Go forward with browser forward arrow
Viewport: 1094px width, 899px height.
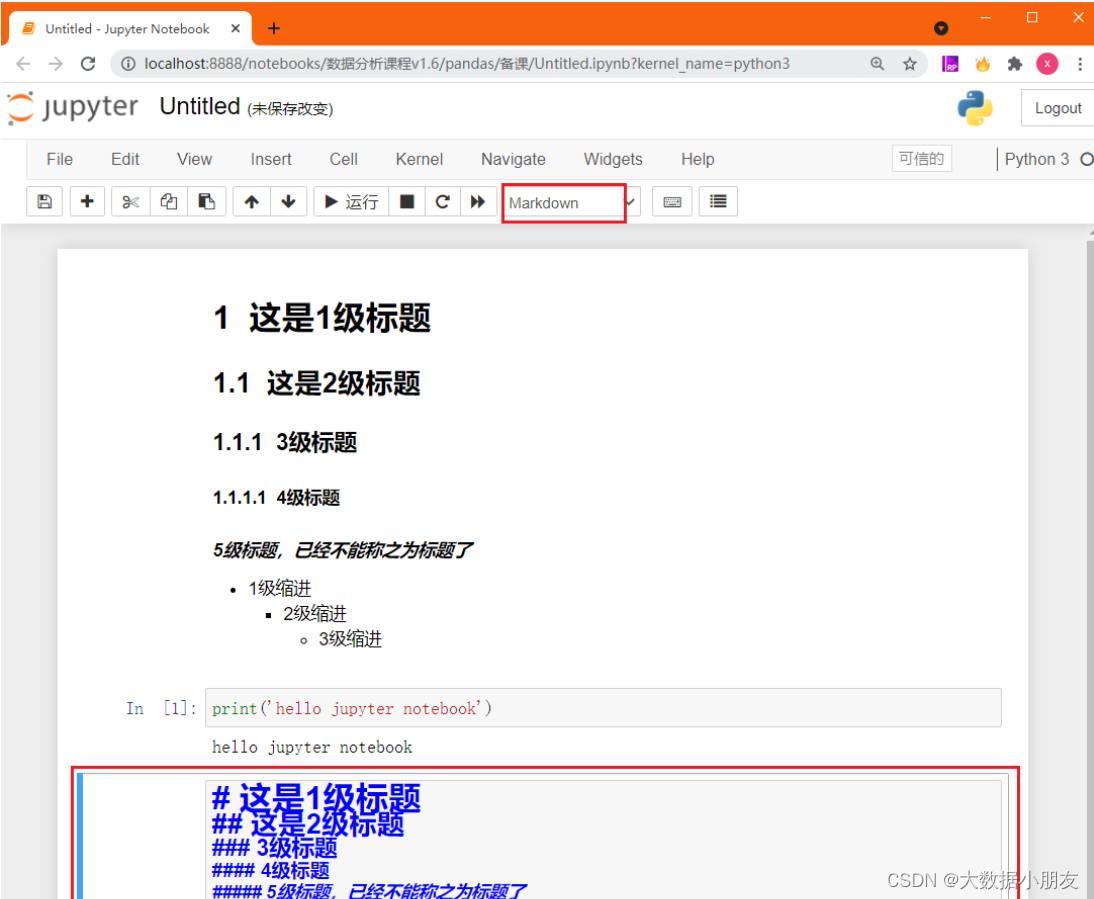[55, 64]
